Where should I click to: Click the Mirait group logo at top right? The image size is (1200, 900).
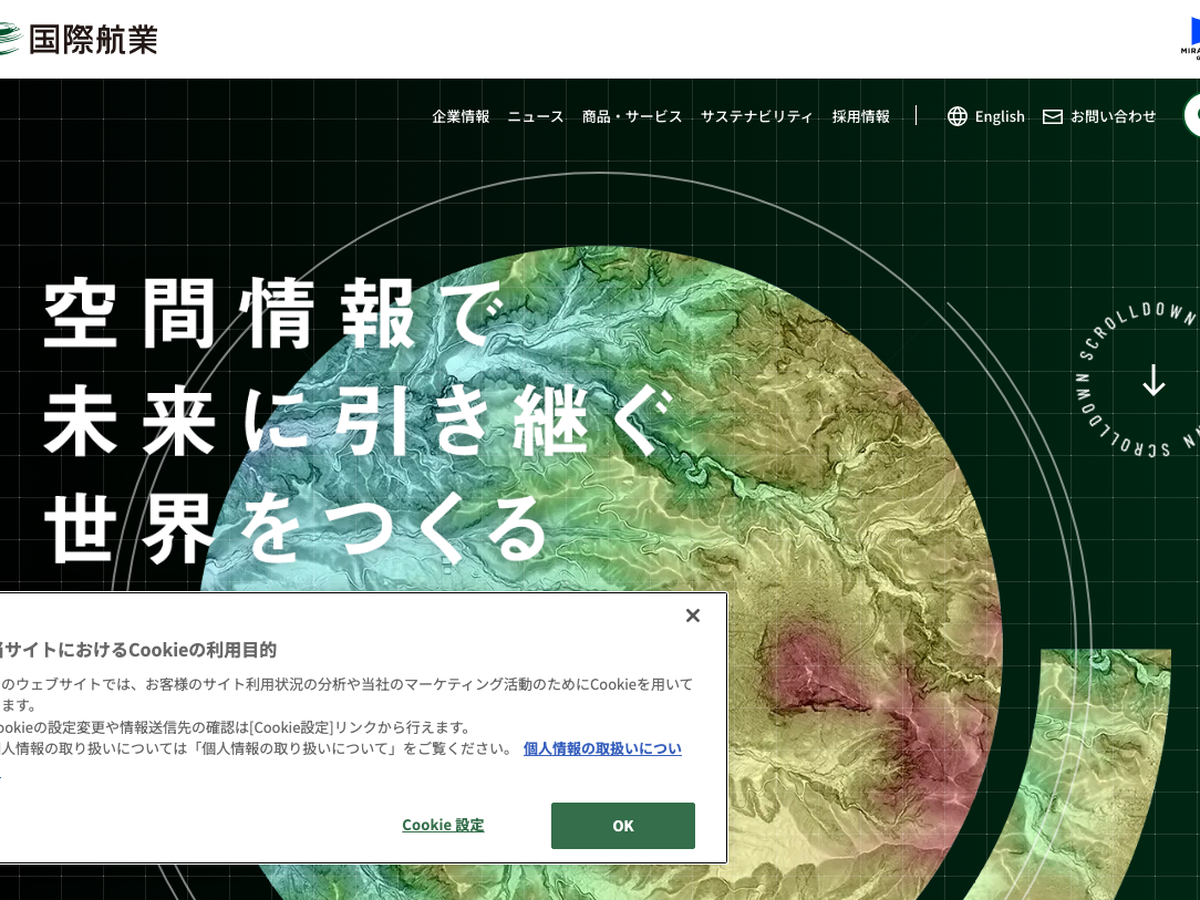point(1190,38)
